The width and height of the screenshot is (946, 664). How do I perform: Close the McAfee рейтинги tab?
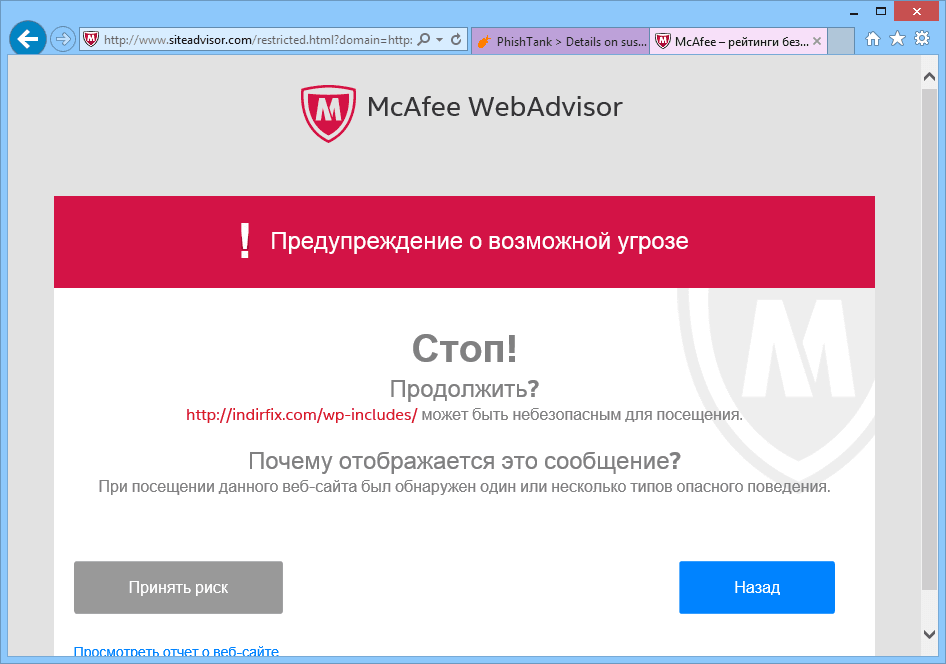coord(817,41)
